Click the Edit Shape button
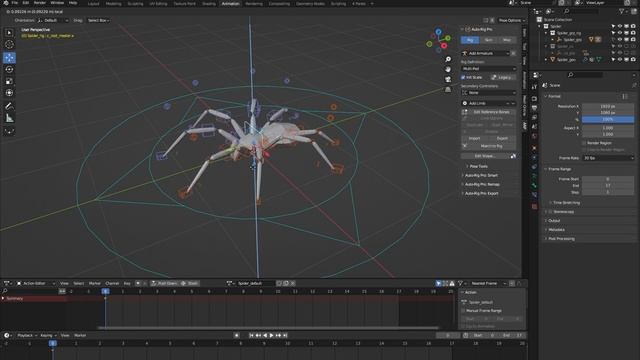640x360 pixels. 485,156
